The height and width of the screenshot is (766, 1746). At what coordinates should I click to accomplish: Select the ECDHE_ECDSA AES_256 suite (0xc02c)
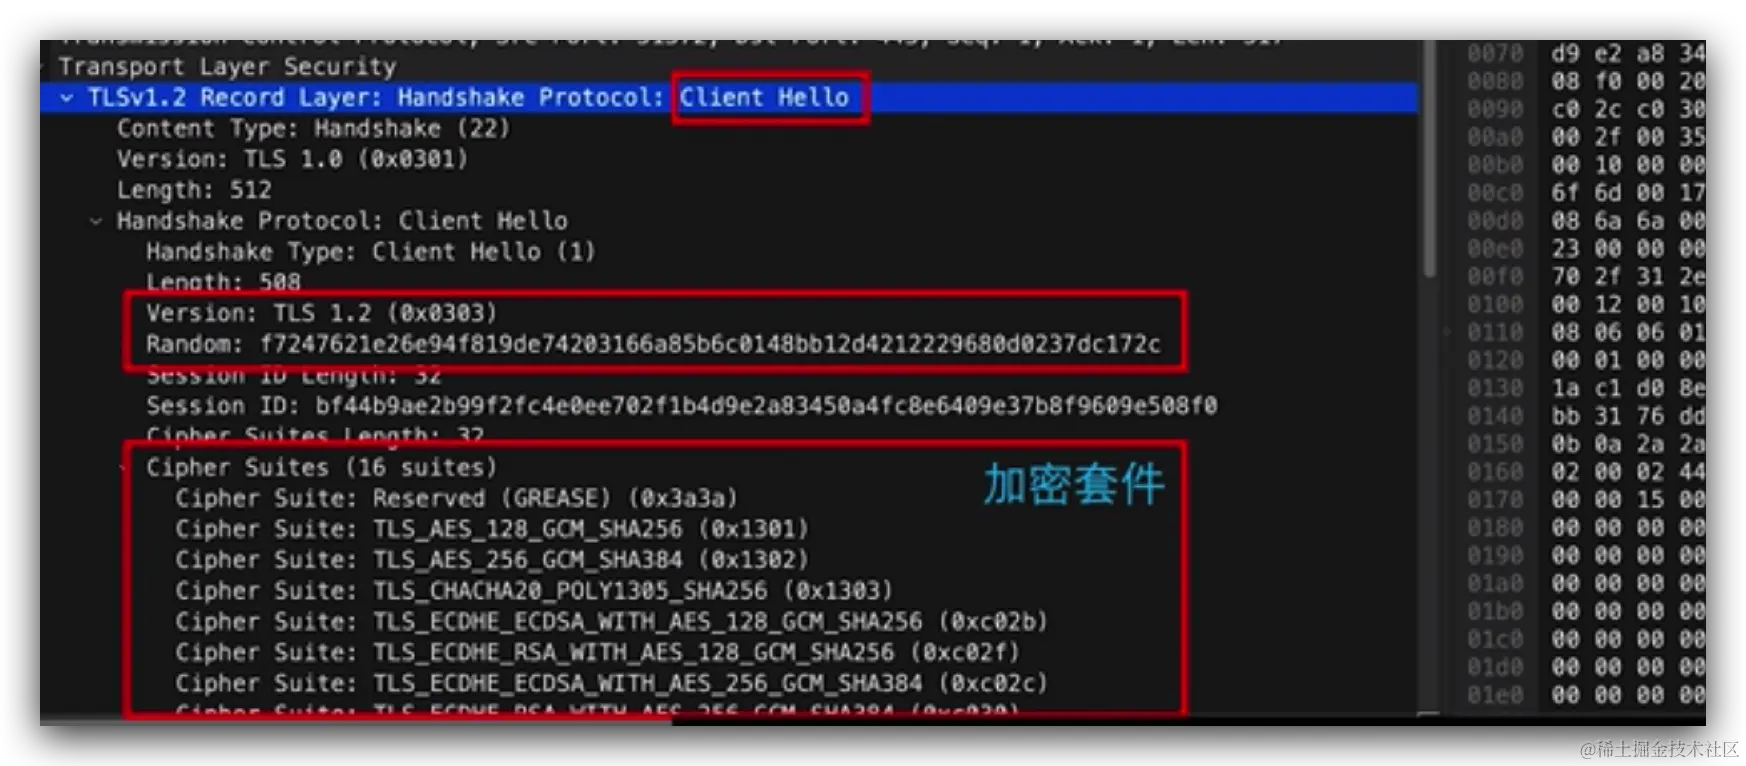tap(611, 683)
